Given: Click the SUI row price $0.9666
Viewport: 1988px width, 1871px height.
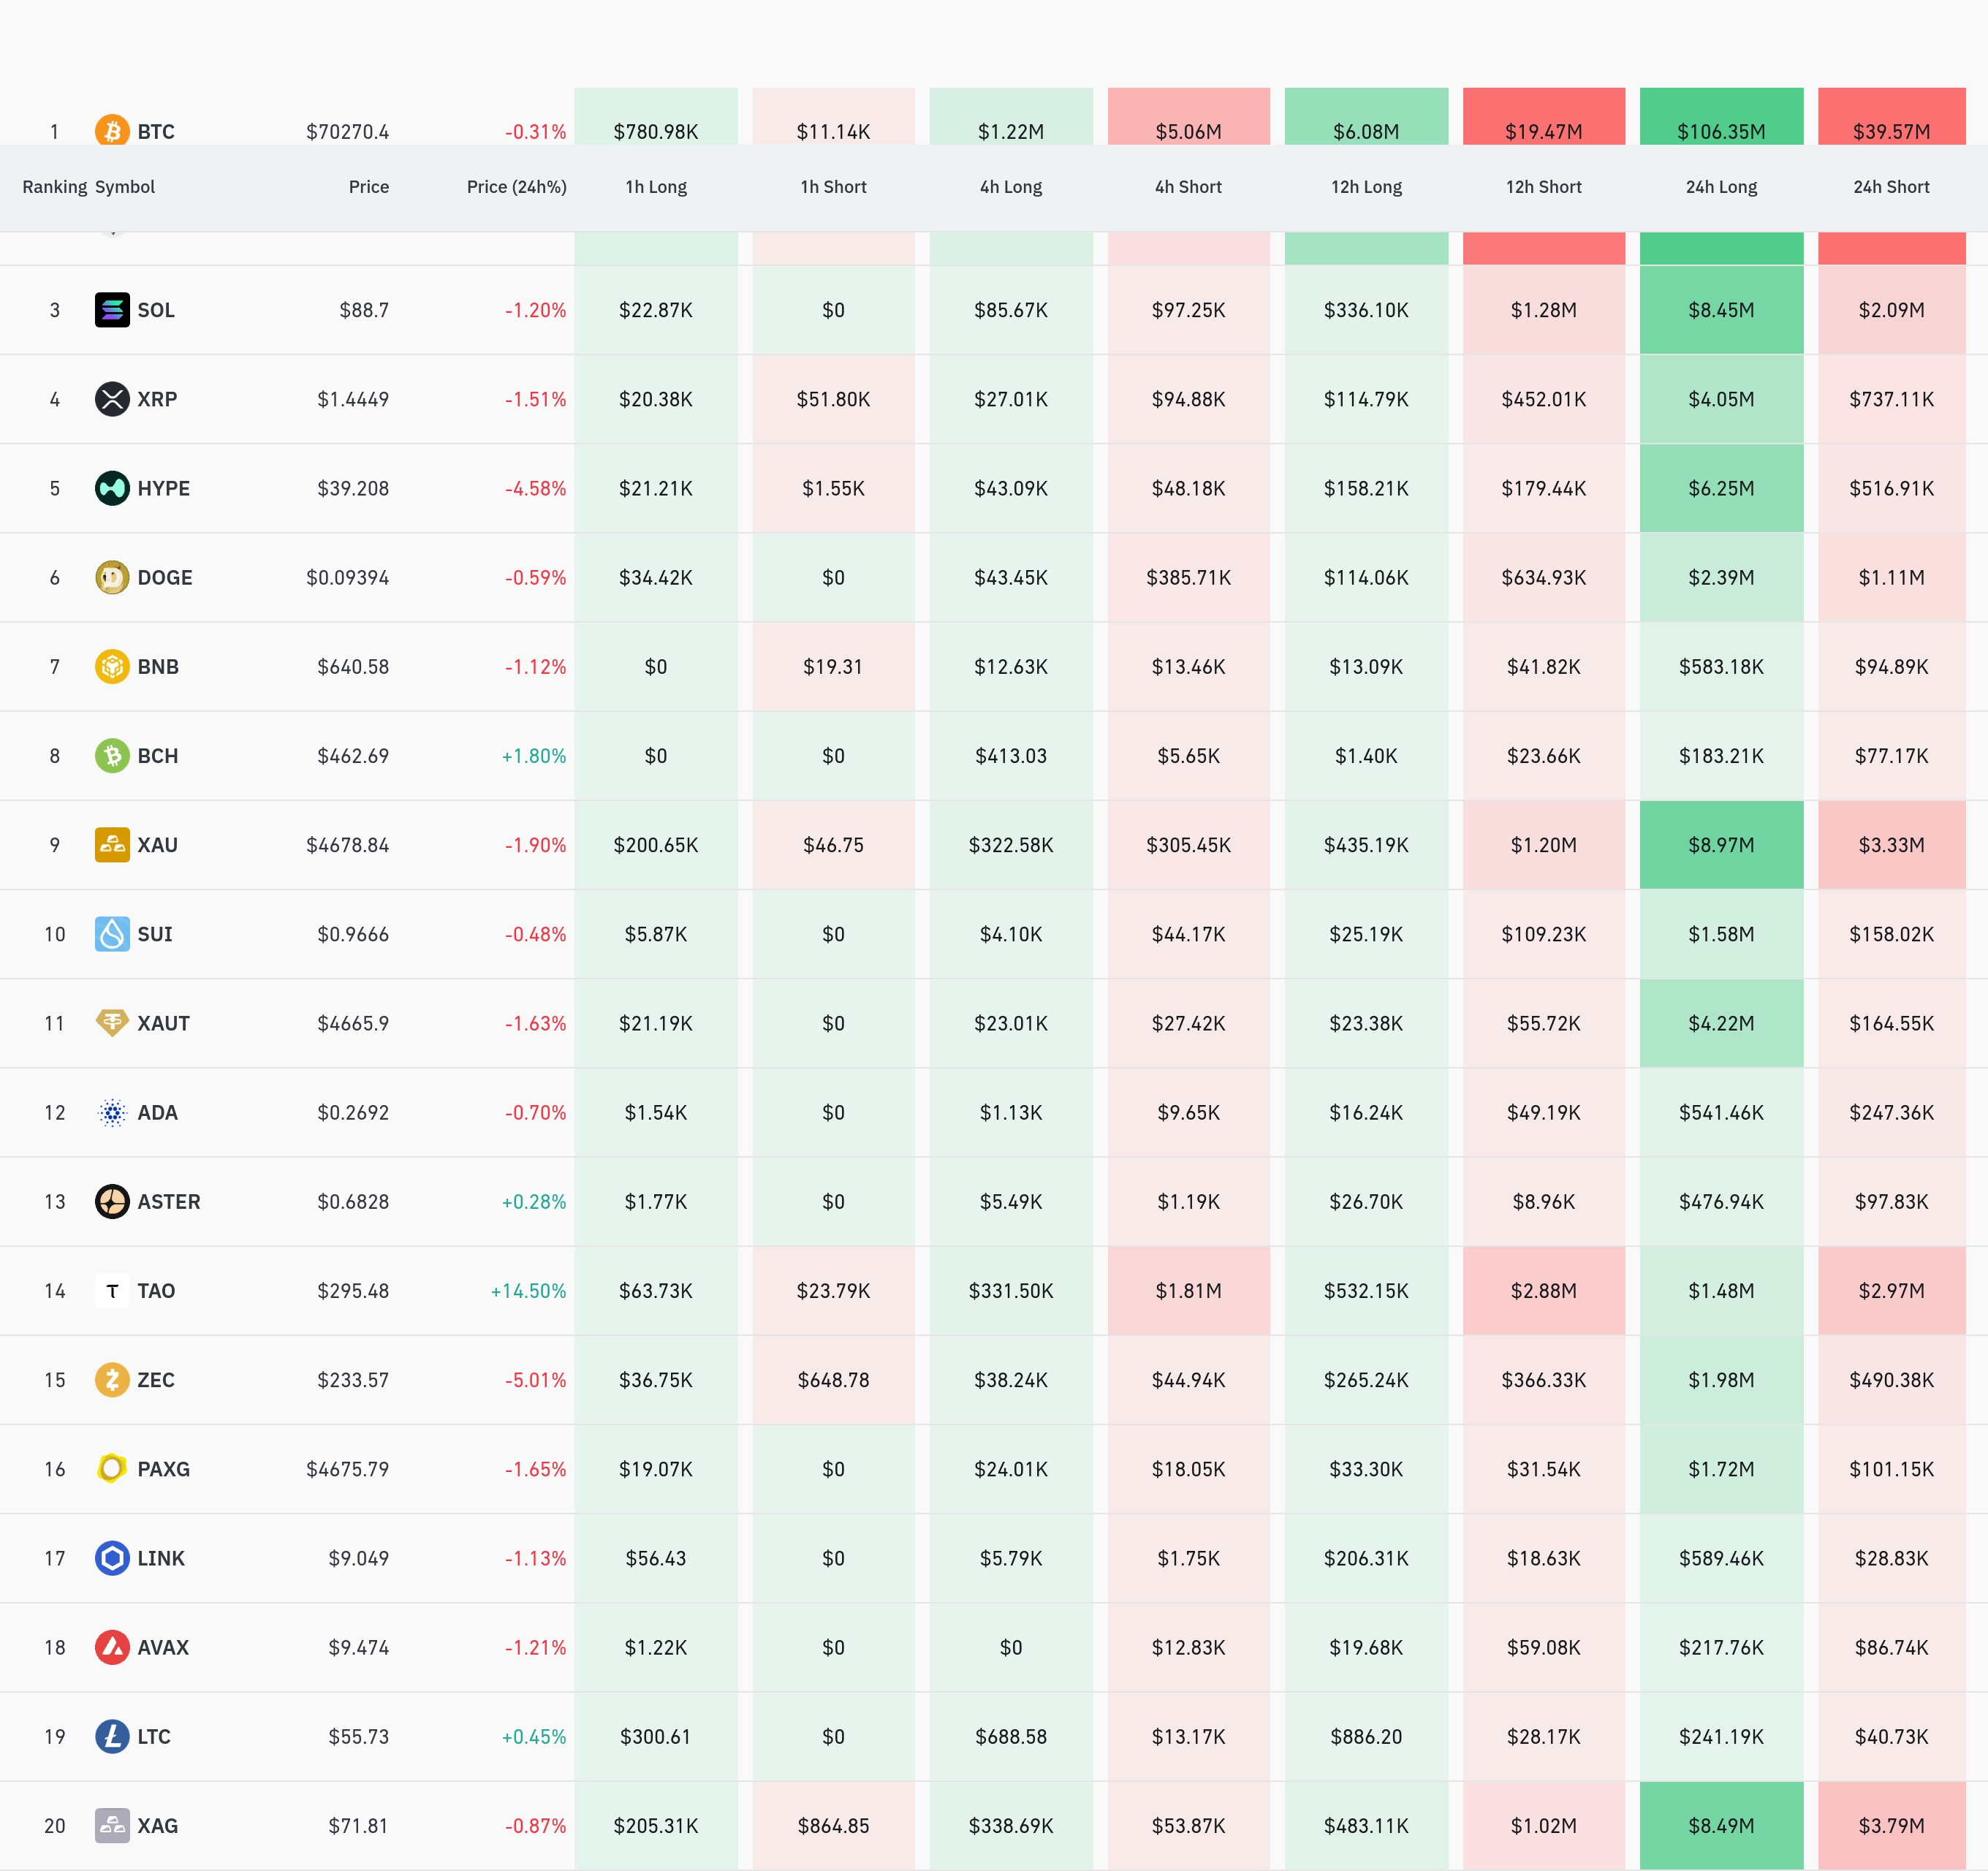Looking at the screenshot, I should (x=353, y=934).
